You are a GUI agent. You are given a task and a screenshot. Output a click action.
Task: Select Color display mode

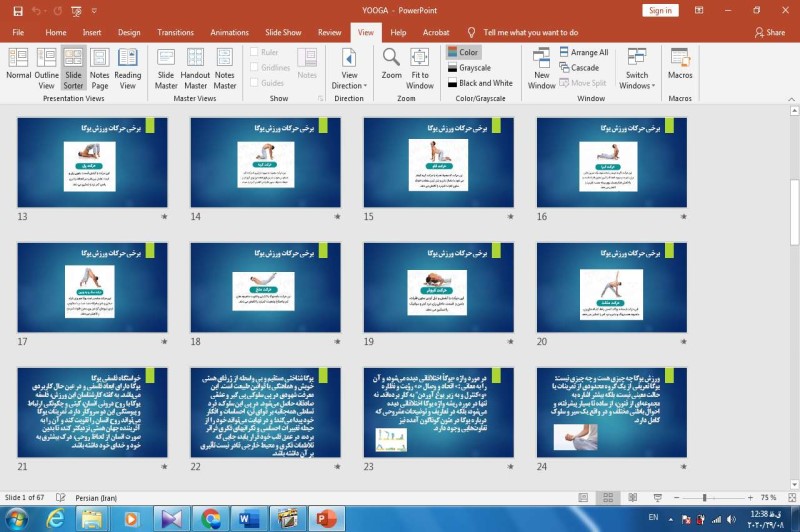462,52
